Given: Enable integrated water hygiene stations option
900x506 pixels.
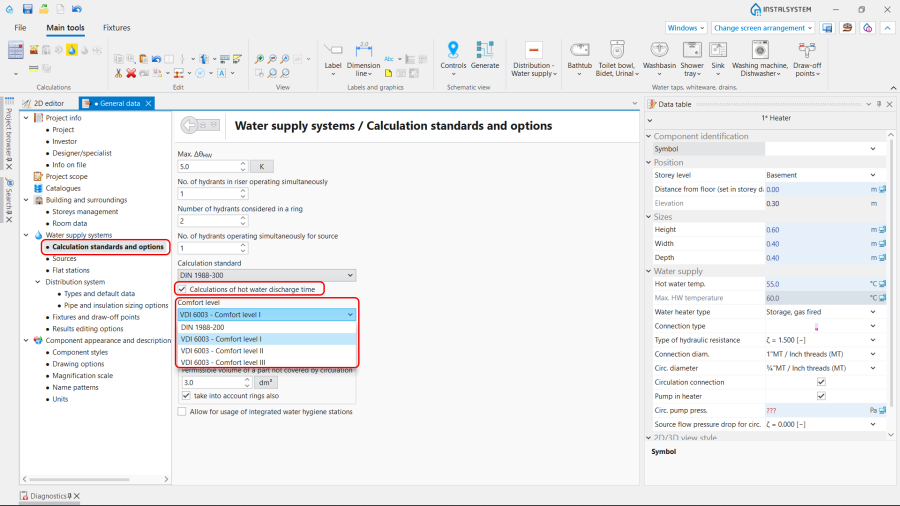Looking at the screenshot, I should (x=183, y=411).
